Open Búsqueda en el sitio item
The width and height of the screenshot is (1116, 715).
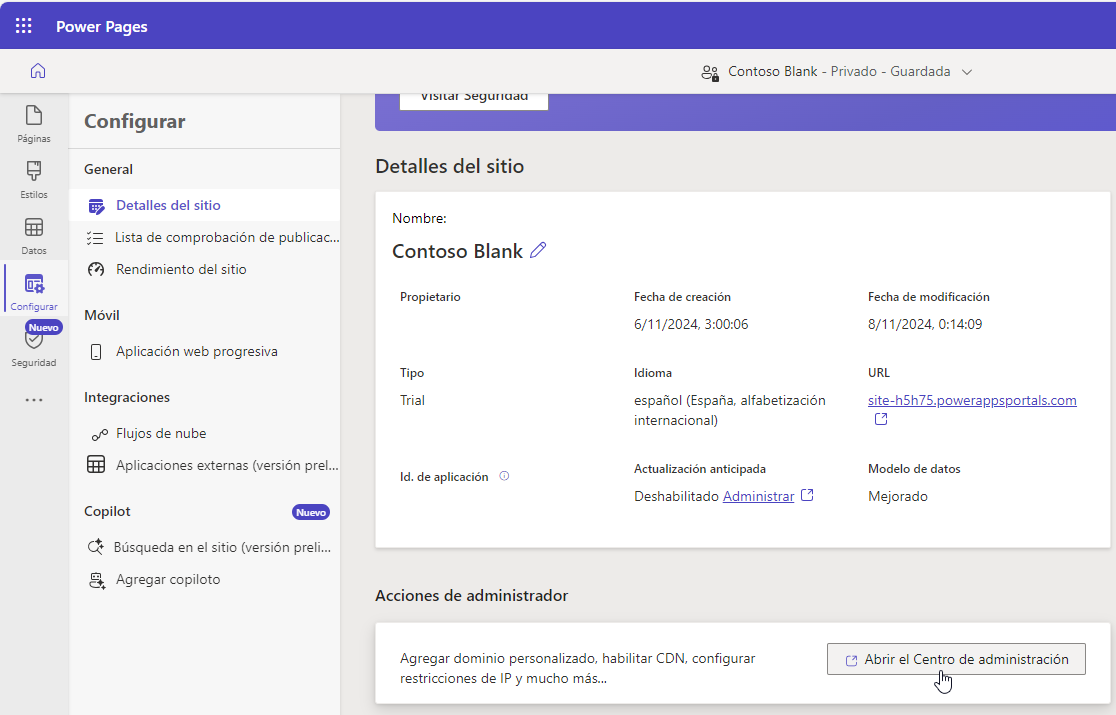pyautogui.click(x=205, y=547)
